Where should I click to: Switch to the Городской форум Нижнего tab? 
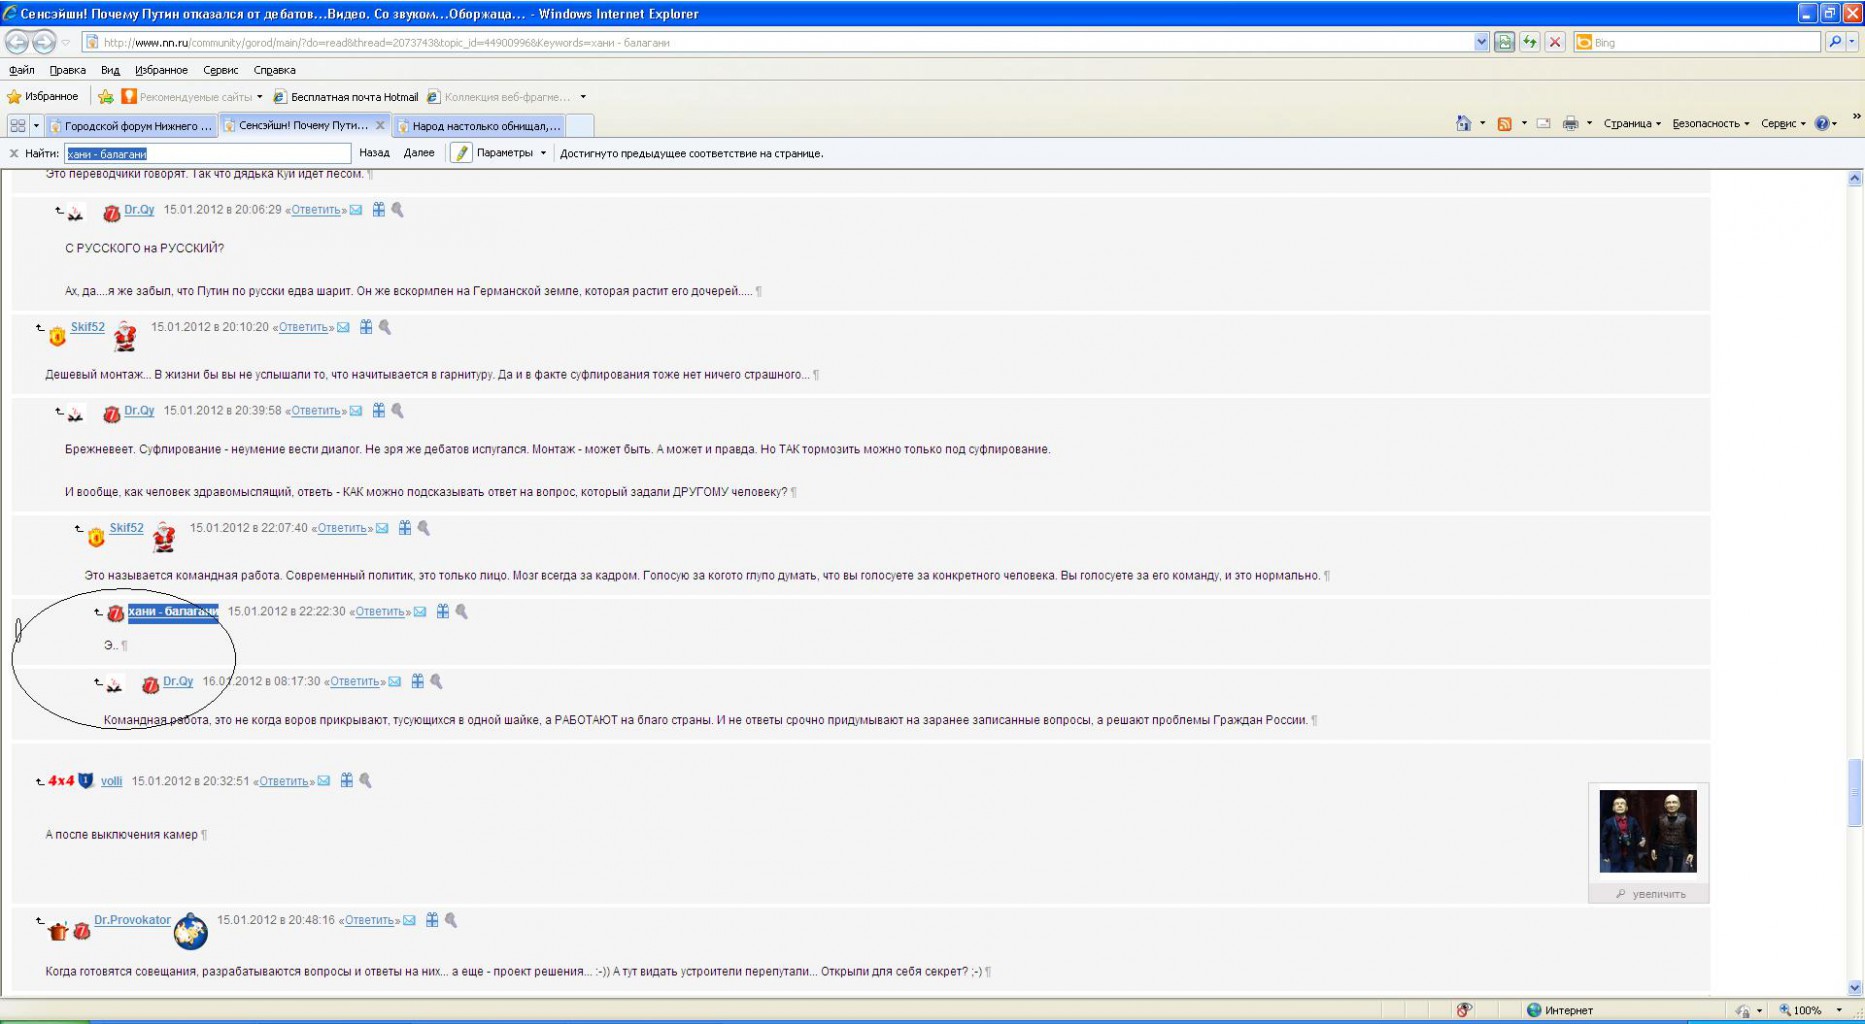pos(132,125)
